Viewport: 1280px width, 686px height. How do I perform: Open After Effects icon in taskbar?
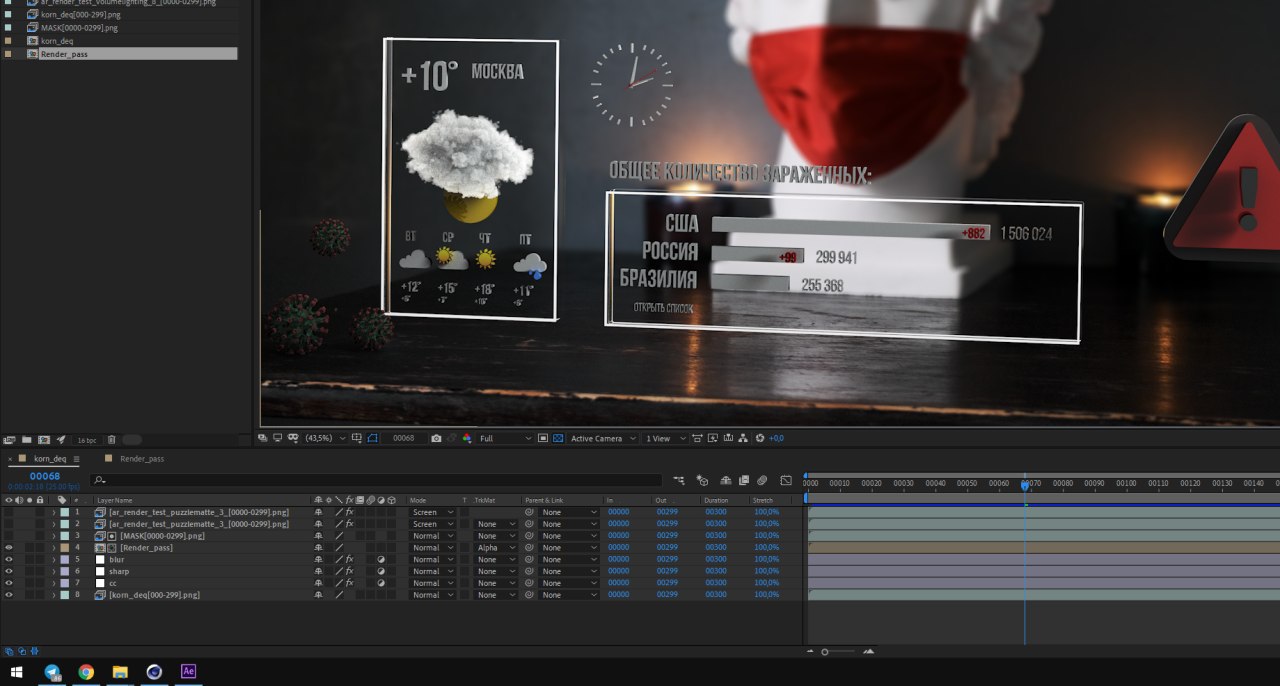[x=188, y=672]
